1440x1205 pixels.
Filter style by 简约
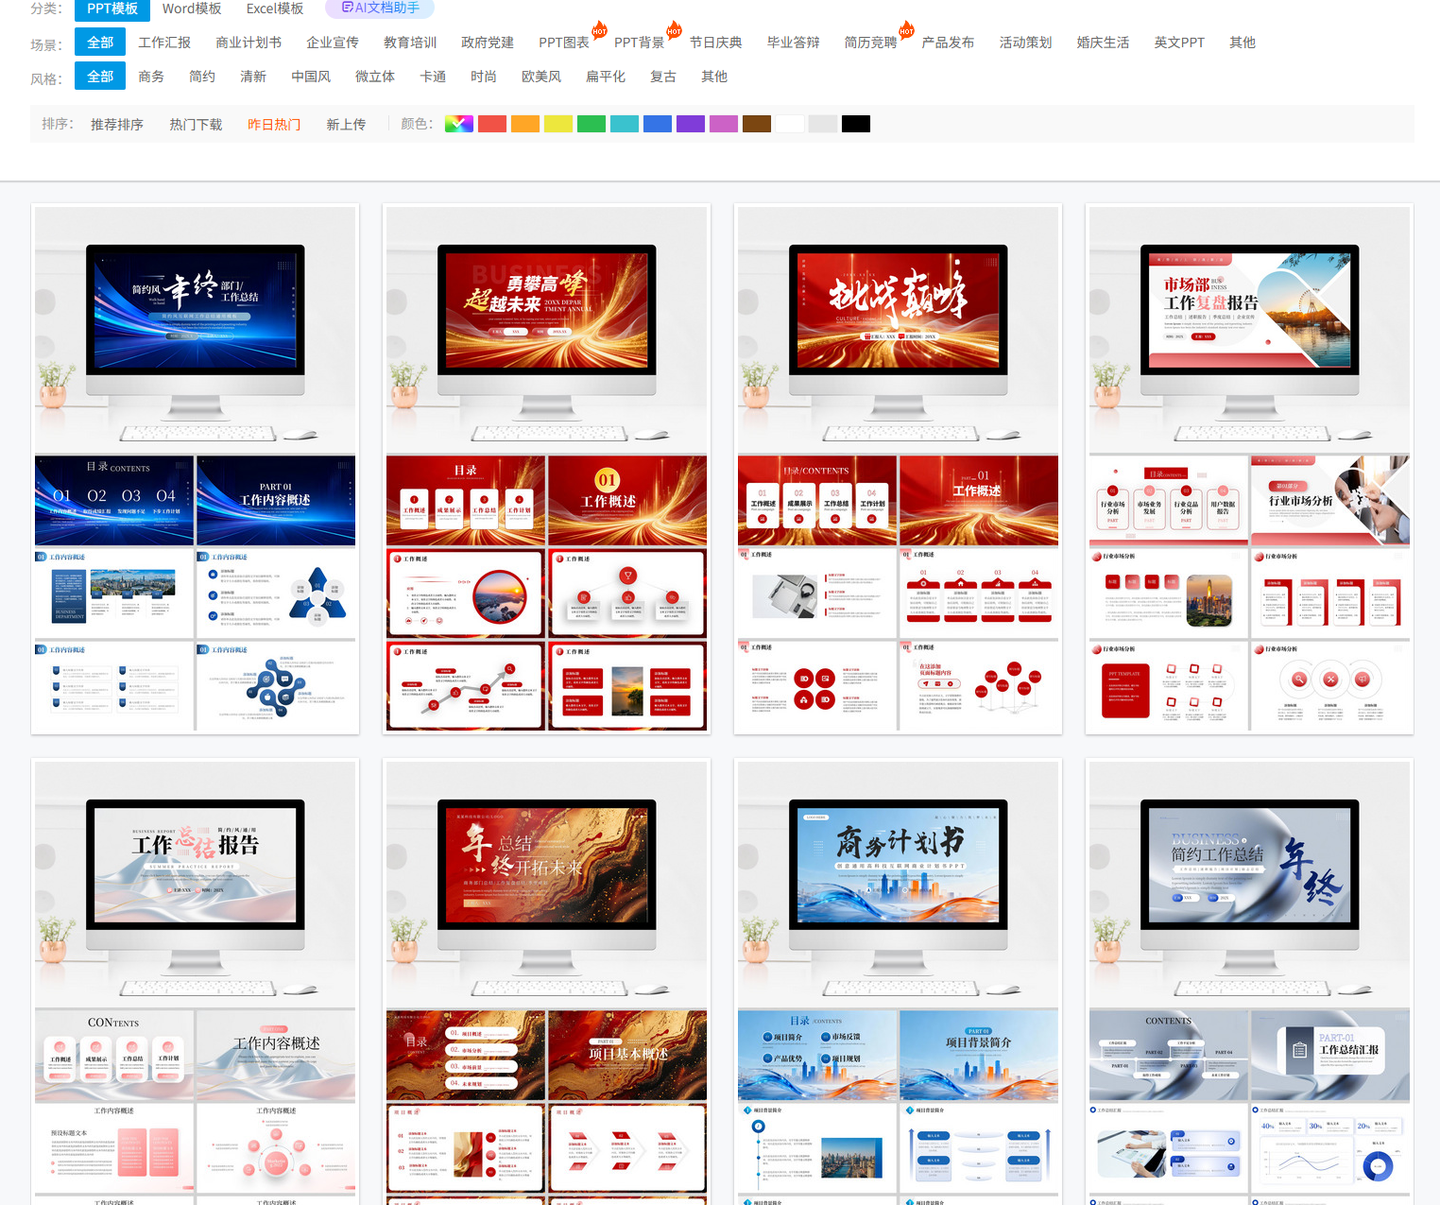click(202, 77)
